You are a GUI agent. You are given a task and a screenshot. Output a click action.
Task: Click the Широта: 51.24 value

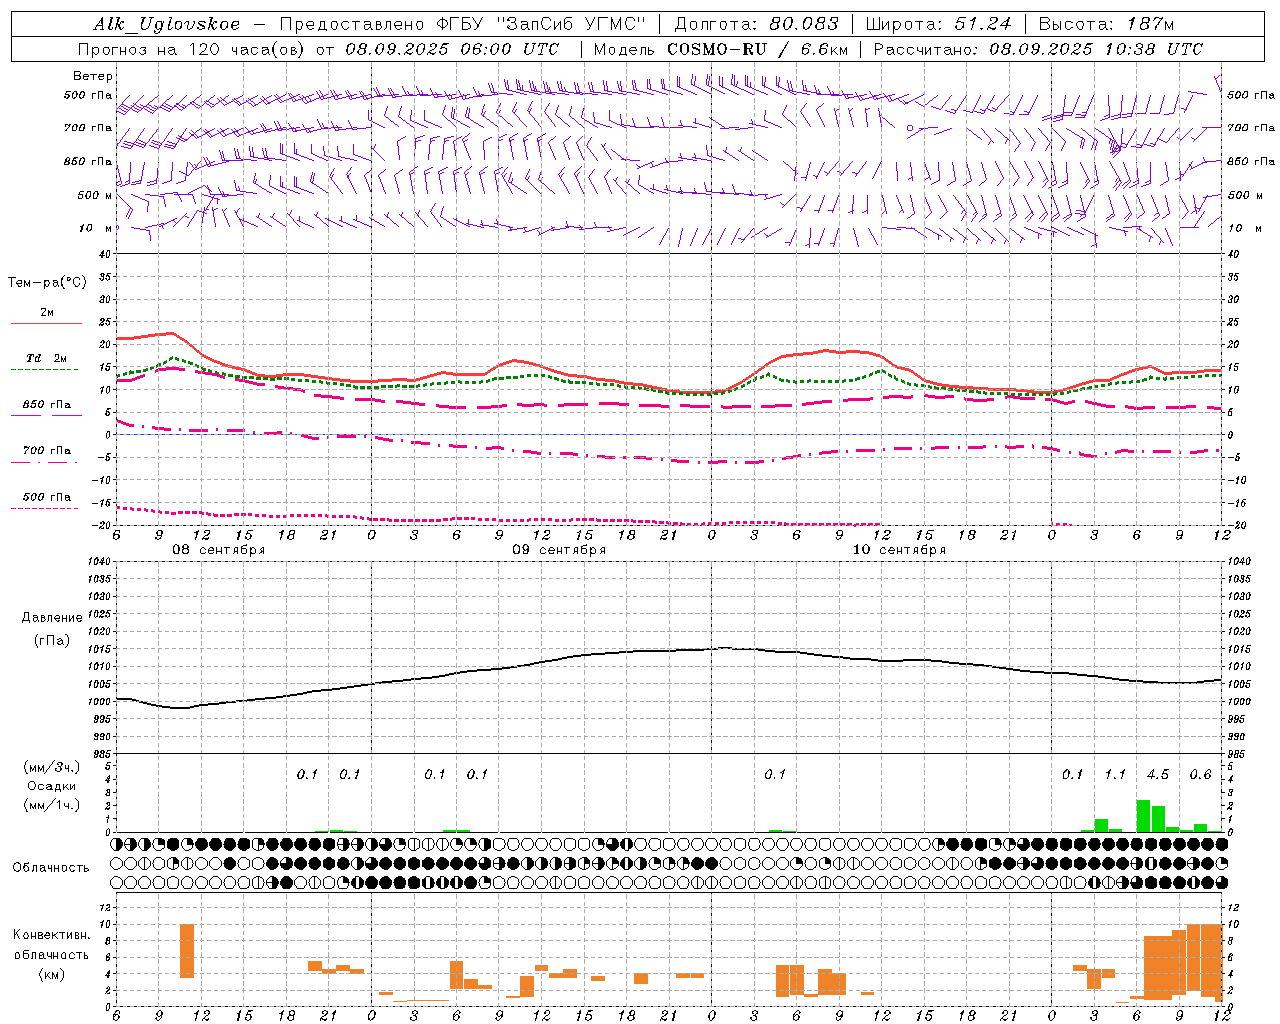[938, 24]
